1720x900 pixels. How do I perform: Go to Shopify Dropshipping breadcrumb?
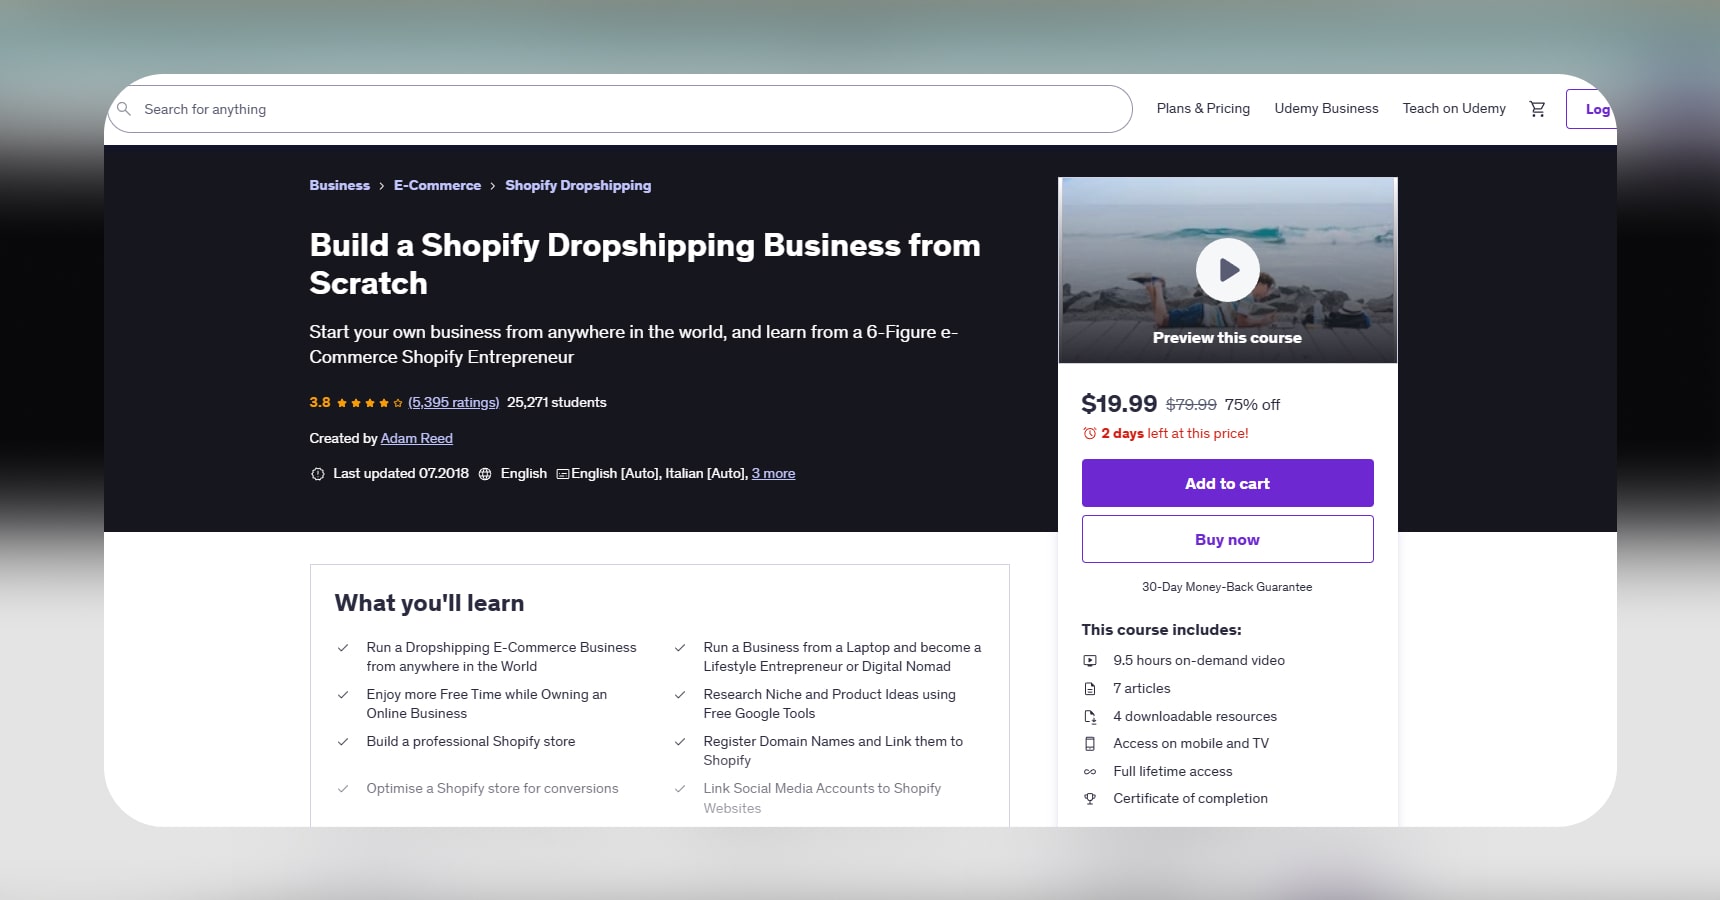[x=578, y=185]
